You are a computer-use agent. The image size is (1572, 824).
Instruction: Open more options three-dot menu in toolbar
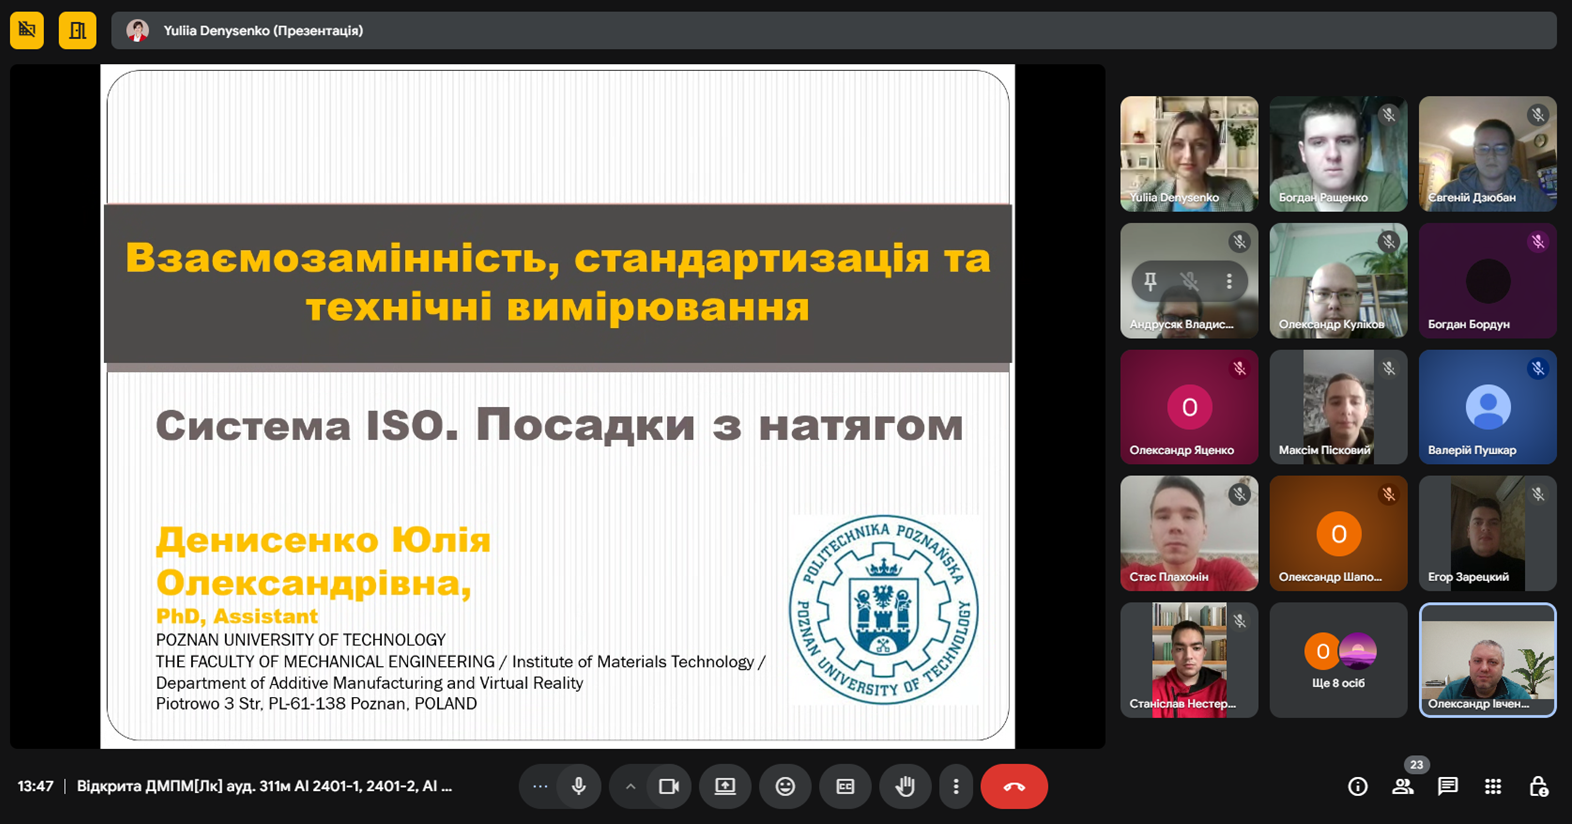point(956,787)
